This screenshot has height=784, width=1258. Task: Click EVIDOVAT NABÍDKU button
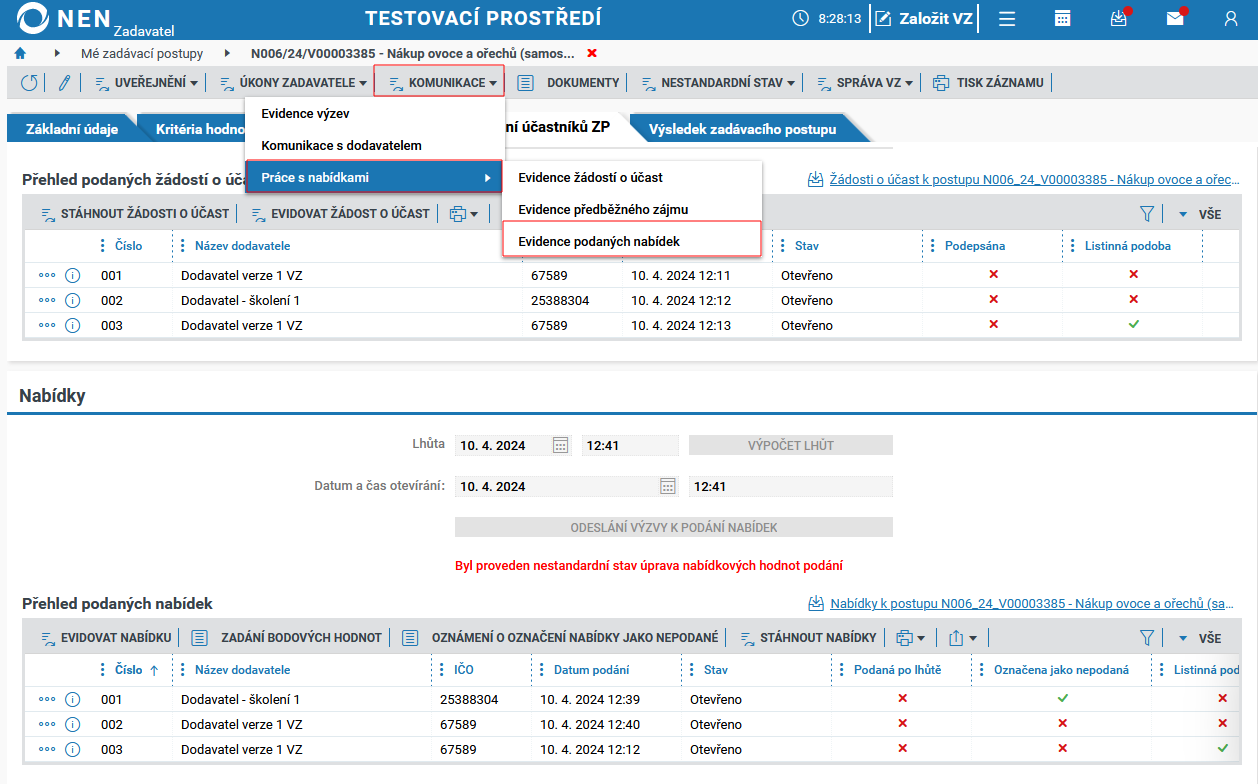tap(105, 637)
